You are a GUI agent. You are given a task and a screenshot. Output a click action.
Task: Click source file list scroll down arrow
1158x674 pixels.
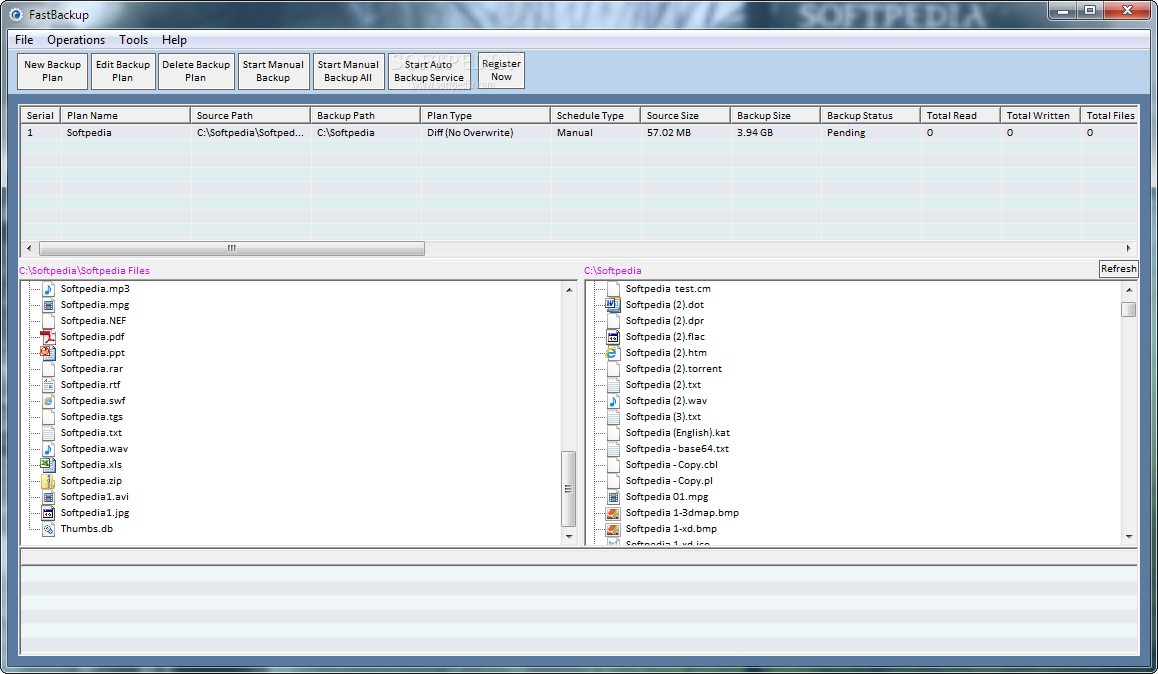(569, 537)
